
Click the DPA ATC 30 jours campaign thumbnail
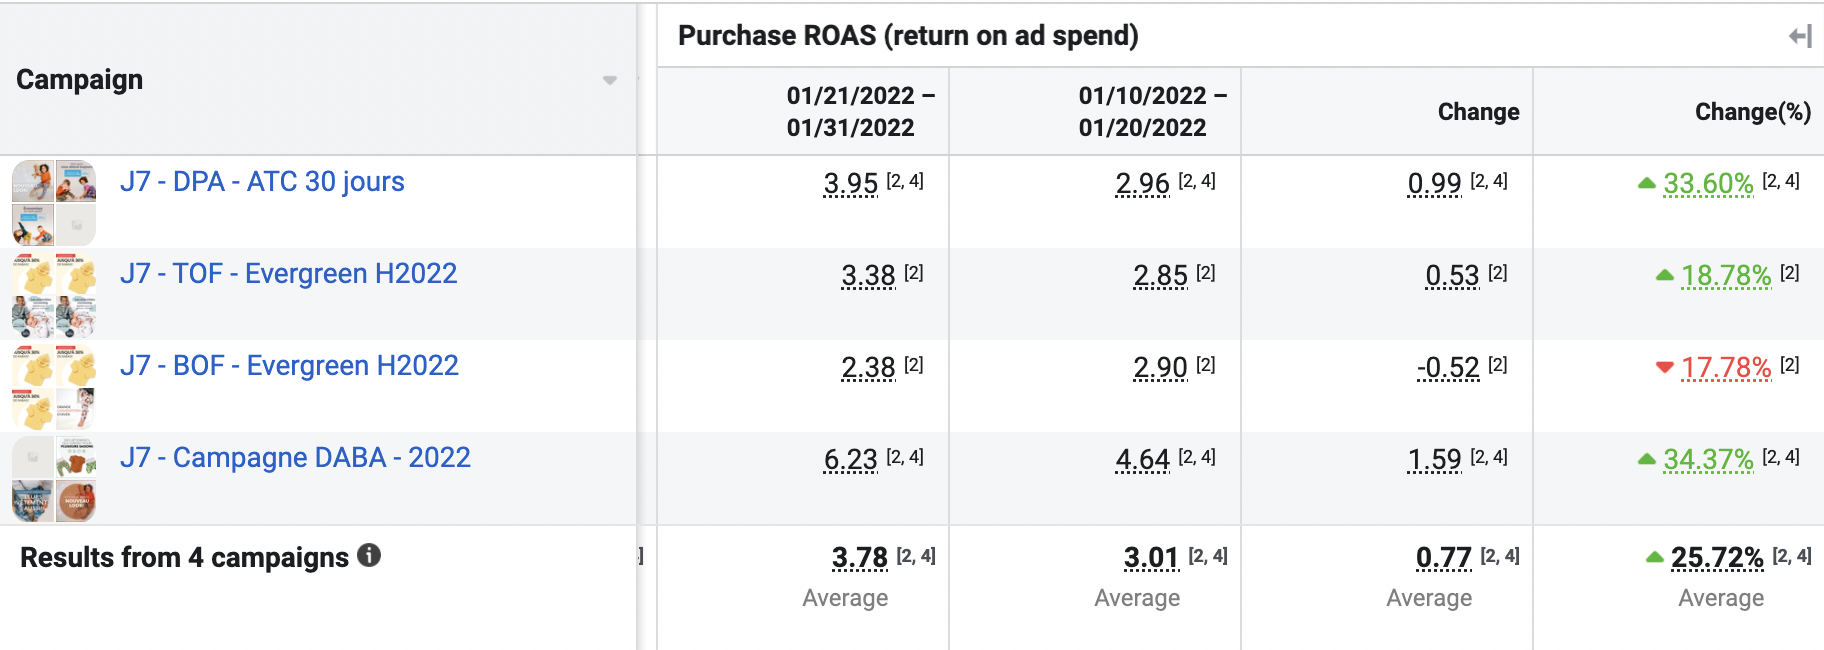pyautogui.click(x=54, y=202)
